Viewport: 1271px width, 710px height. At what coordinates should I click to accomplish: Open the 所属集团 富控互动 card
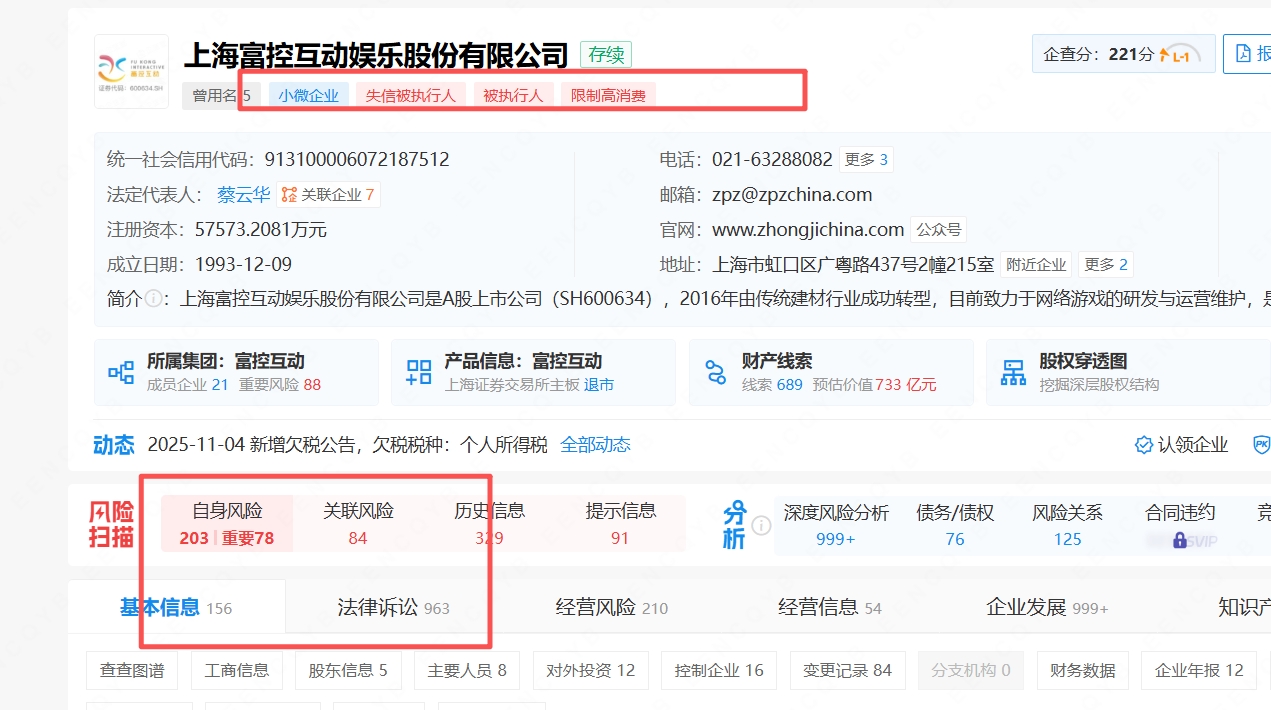point(236,372)
